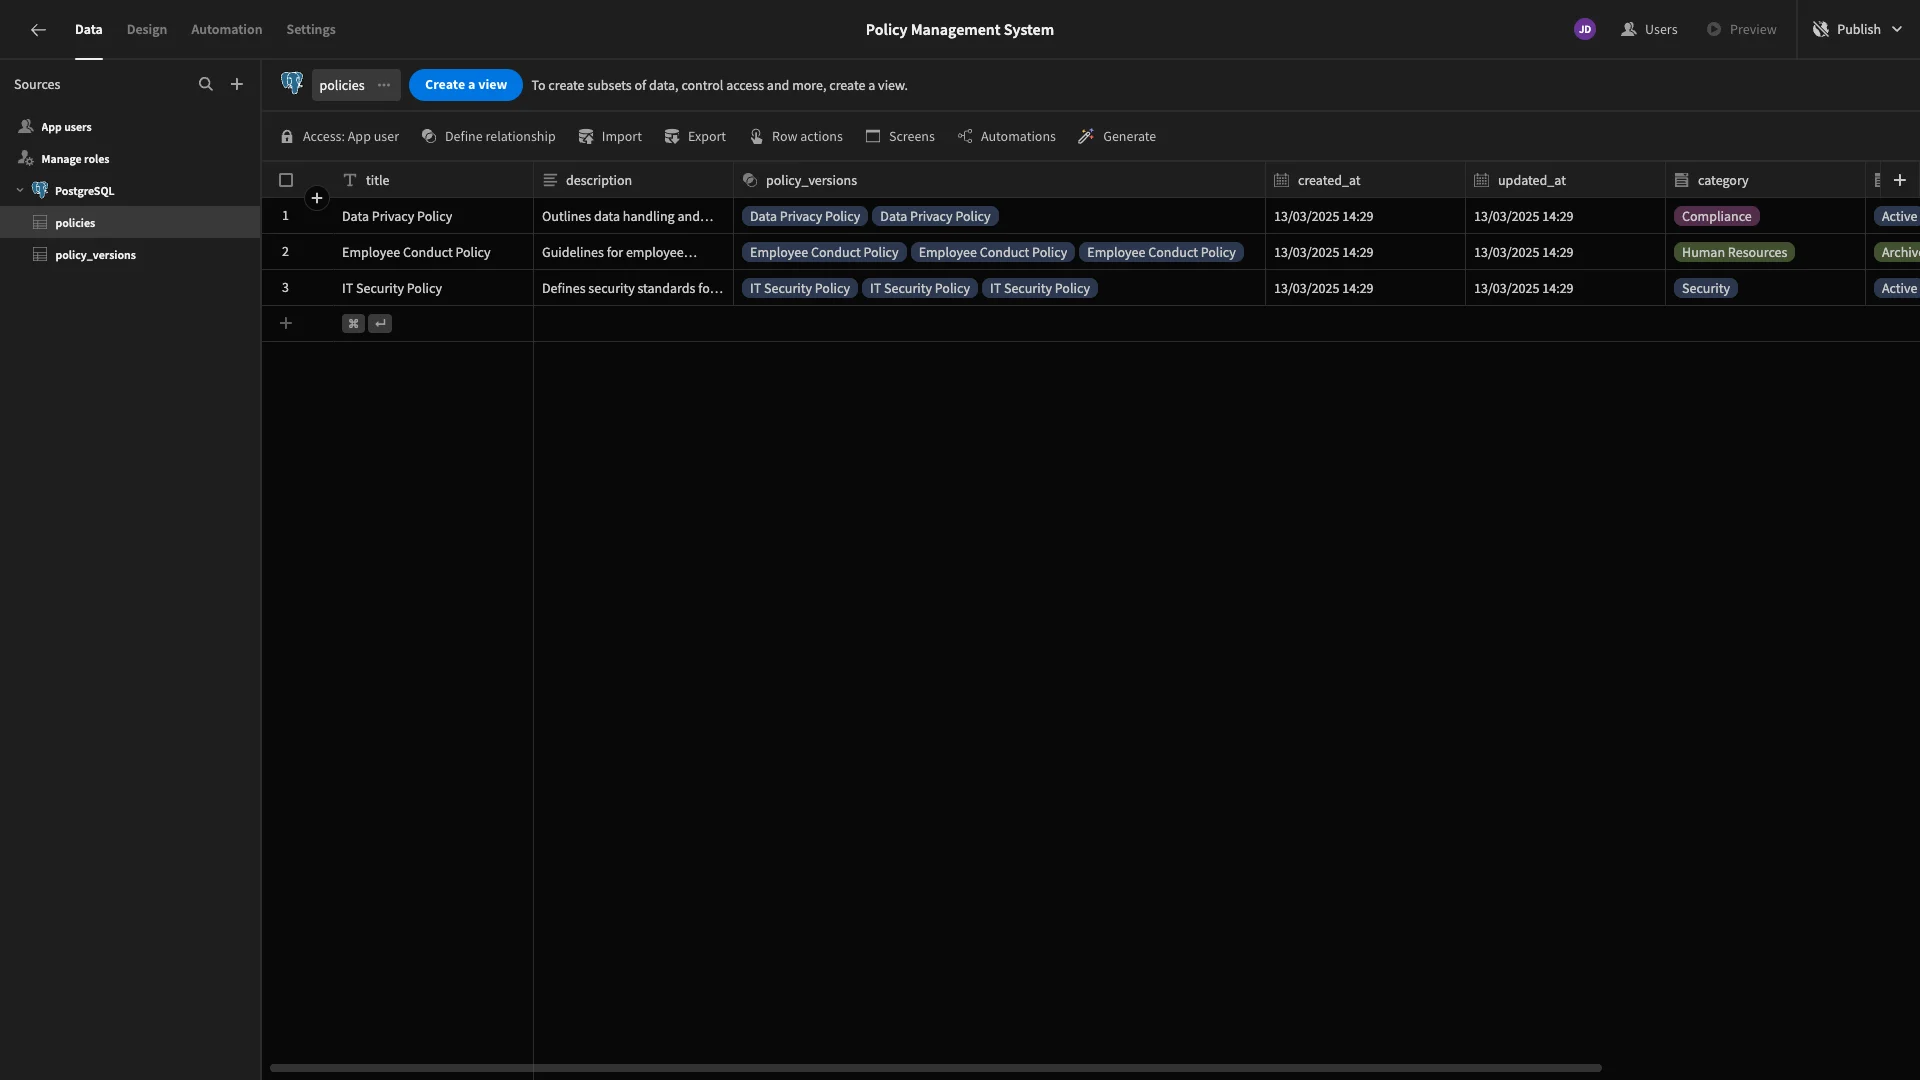Toggle the select-all rows checkbox
The image size is (1920, 1080).
[x=286, y=181]
